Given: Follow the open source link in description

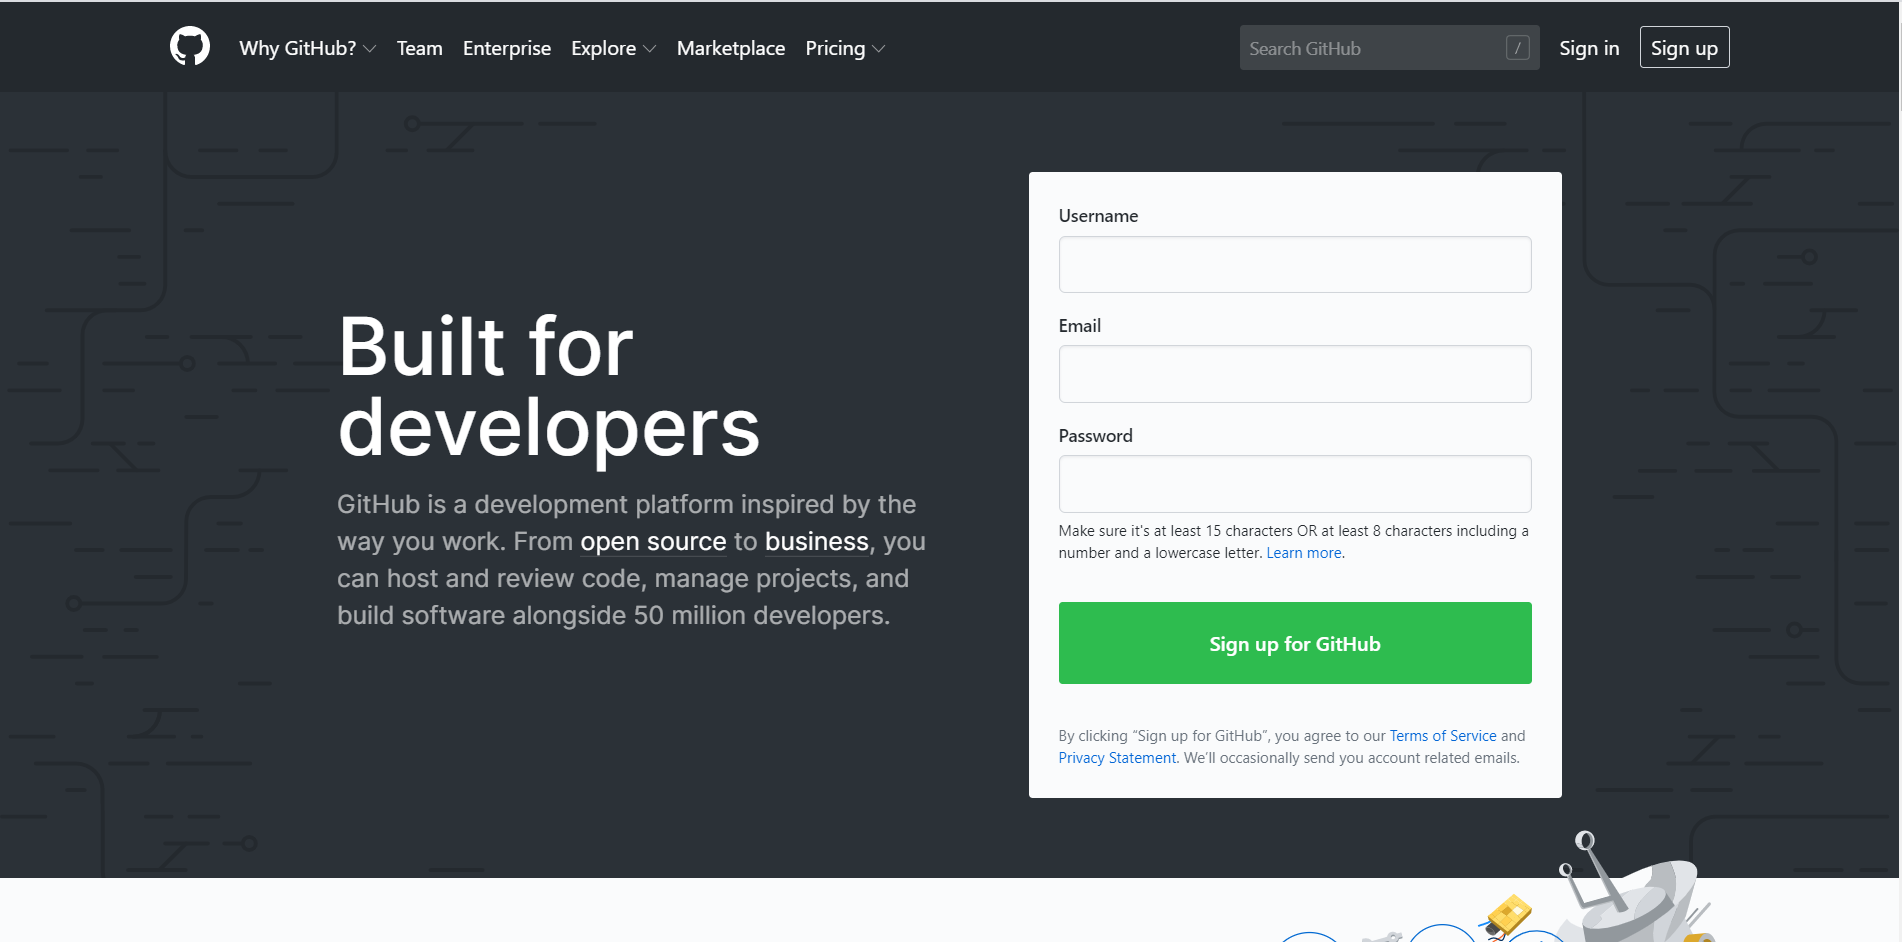Looking at the screenshot, I should [x=653, y=541].
